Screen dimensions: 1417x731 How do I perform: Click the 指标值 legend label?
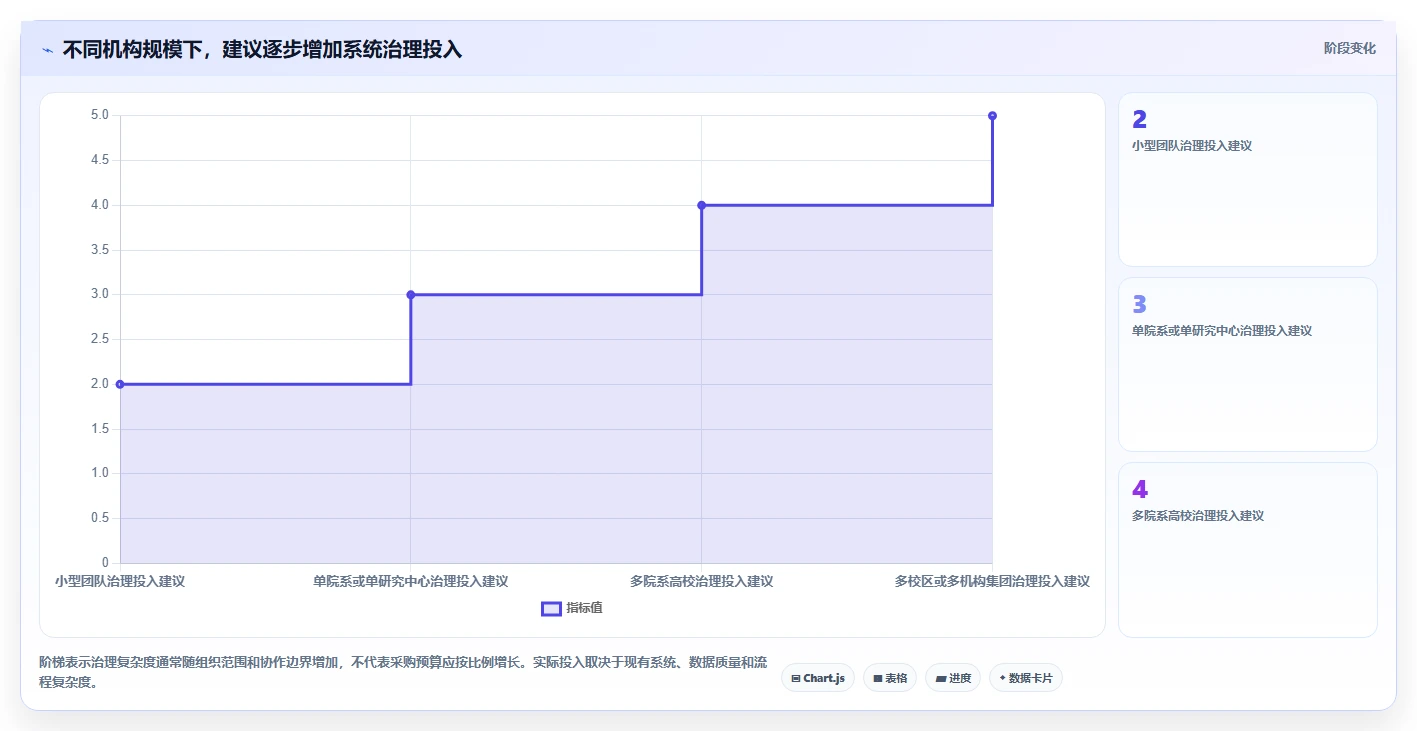(584, 608)
